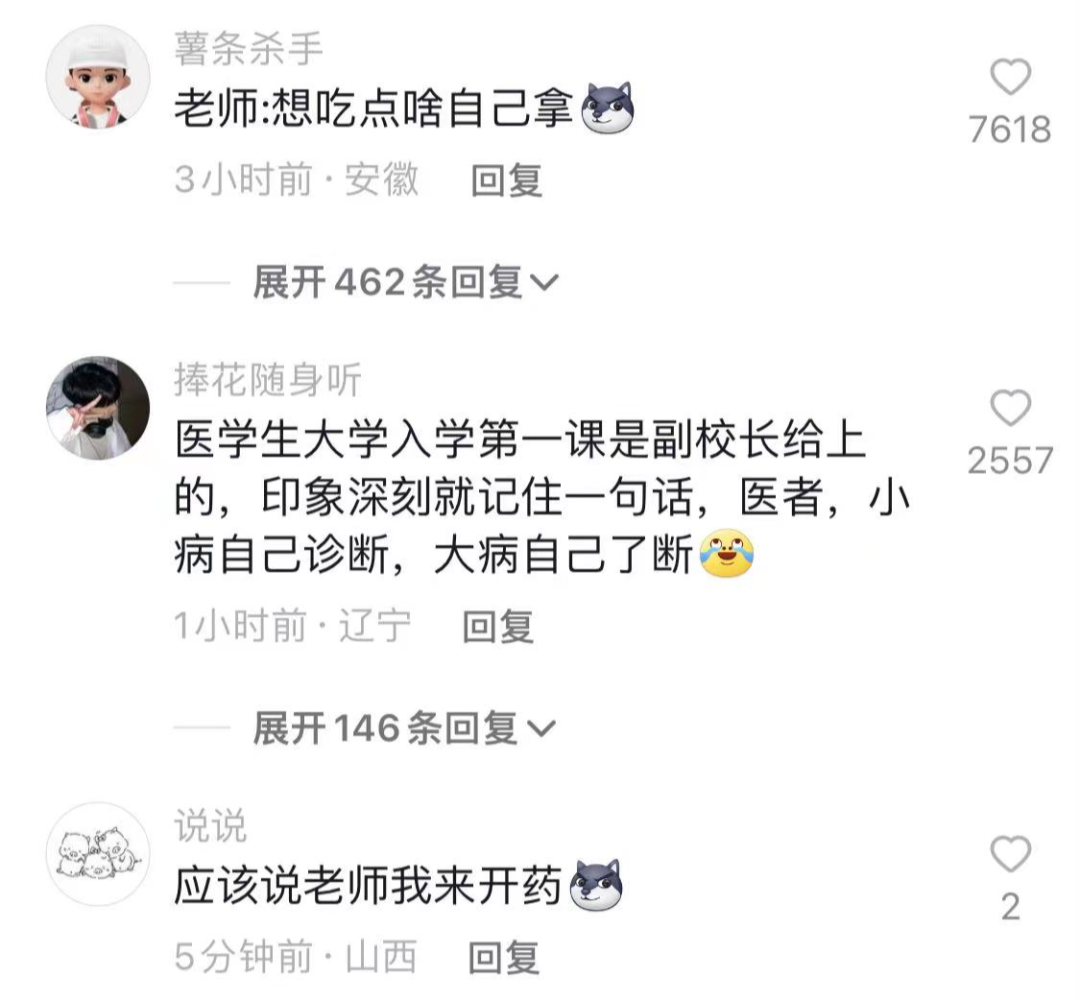Open 薯条杀手's avatar profile picture
Viewport: 1080px width, 999px height.
[x=98, y=77]
